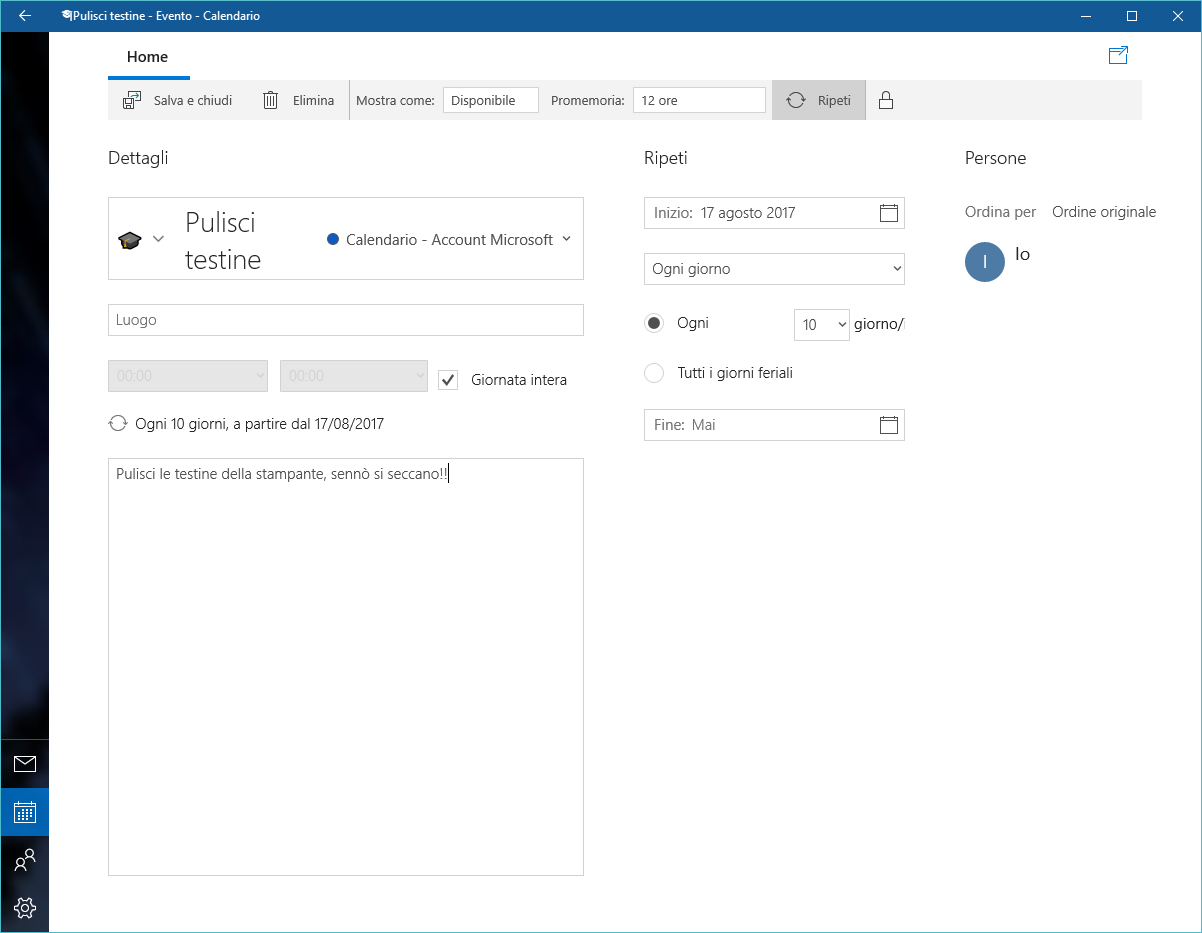Delete event via trash can icon
The width and height of the screenshot is (1202, 933).
[270, 100]
